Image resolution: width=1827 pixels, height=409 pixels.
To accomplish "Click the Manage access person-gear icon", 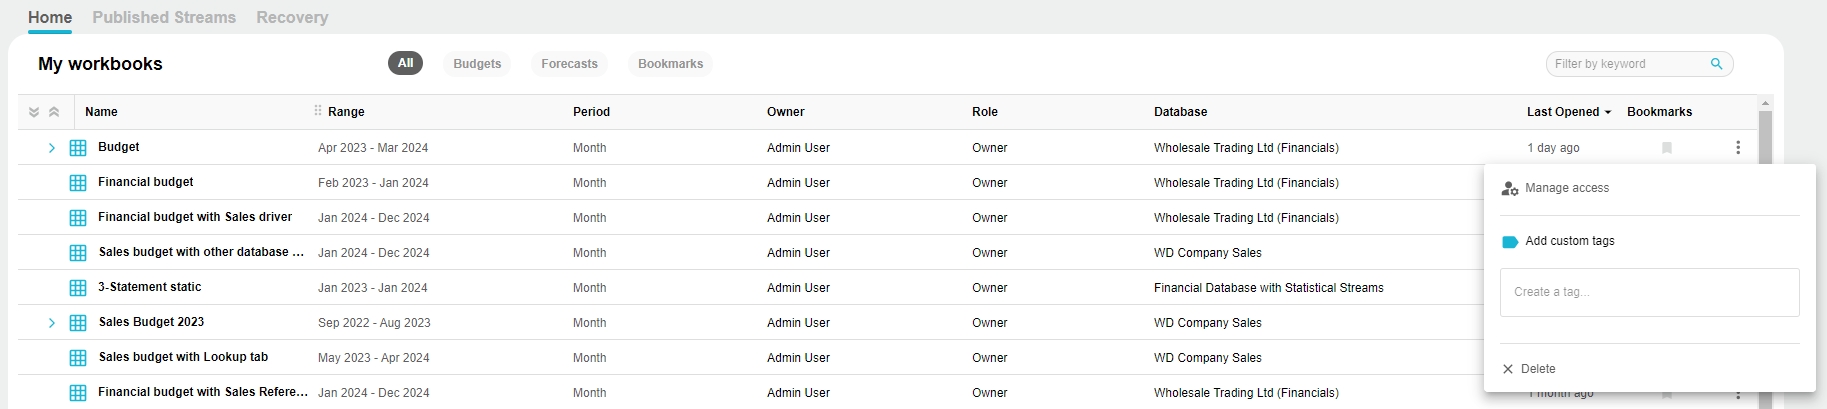I will (x=1510, y=188).
